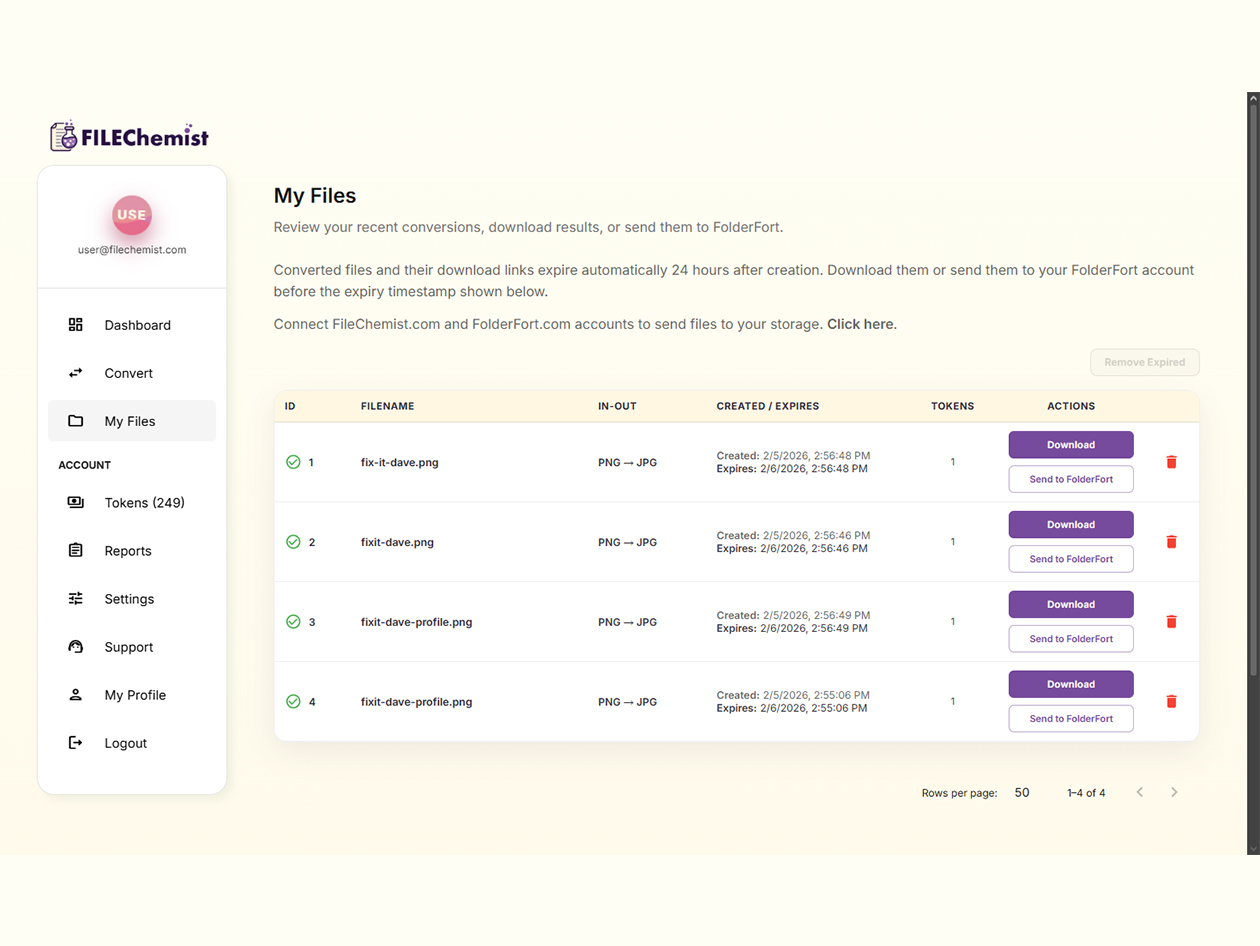
Task: Click the user@filechemist.com avatar
Action: pyautogui.click(x=131, y=214)
